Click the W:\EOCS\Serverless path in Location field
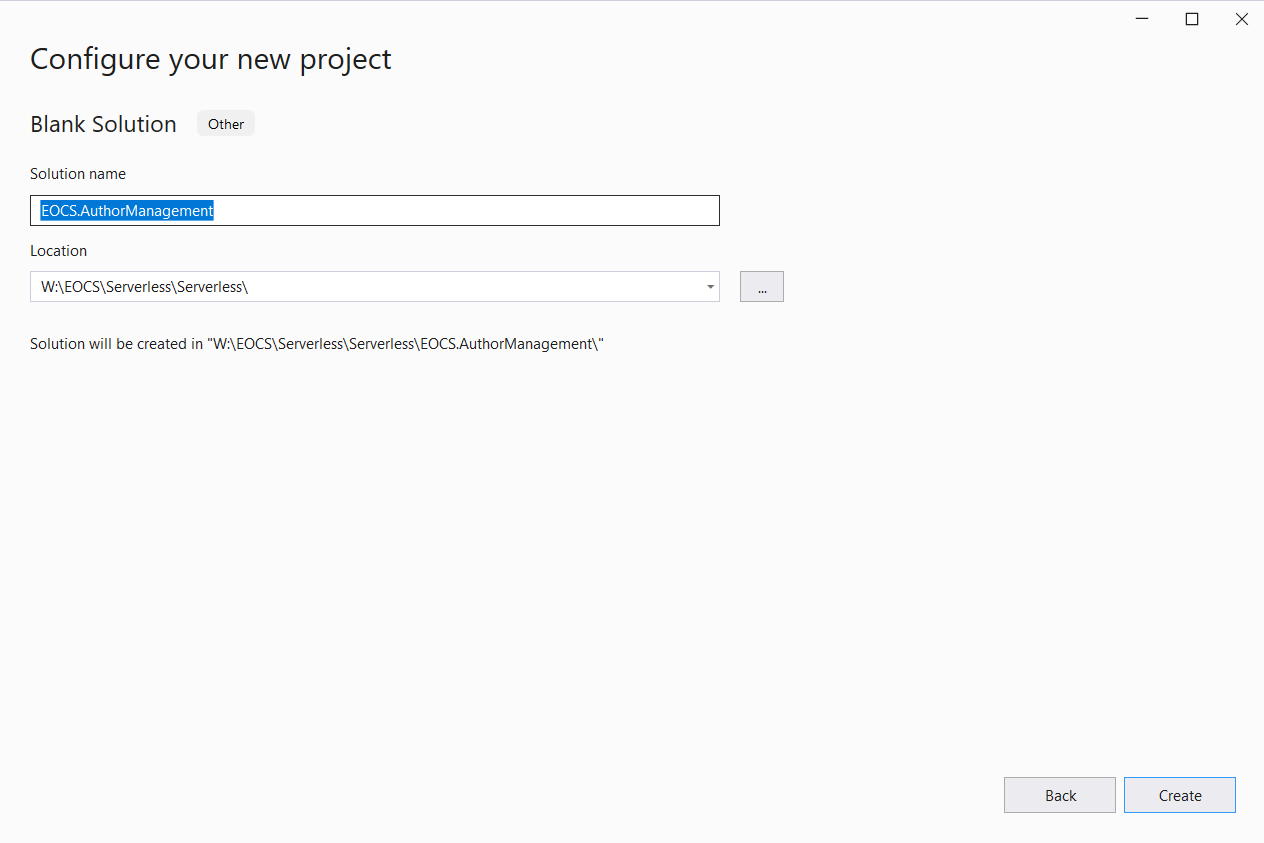This screenshot has width=1264, height=843. [145, 286]
